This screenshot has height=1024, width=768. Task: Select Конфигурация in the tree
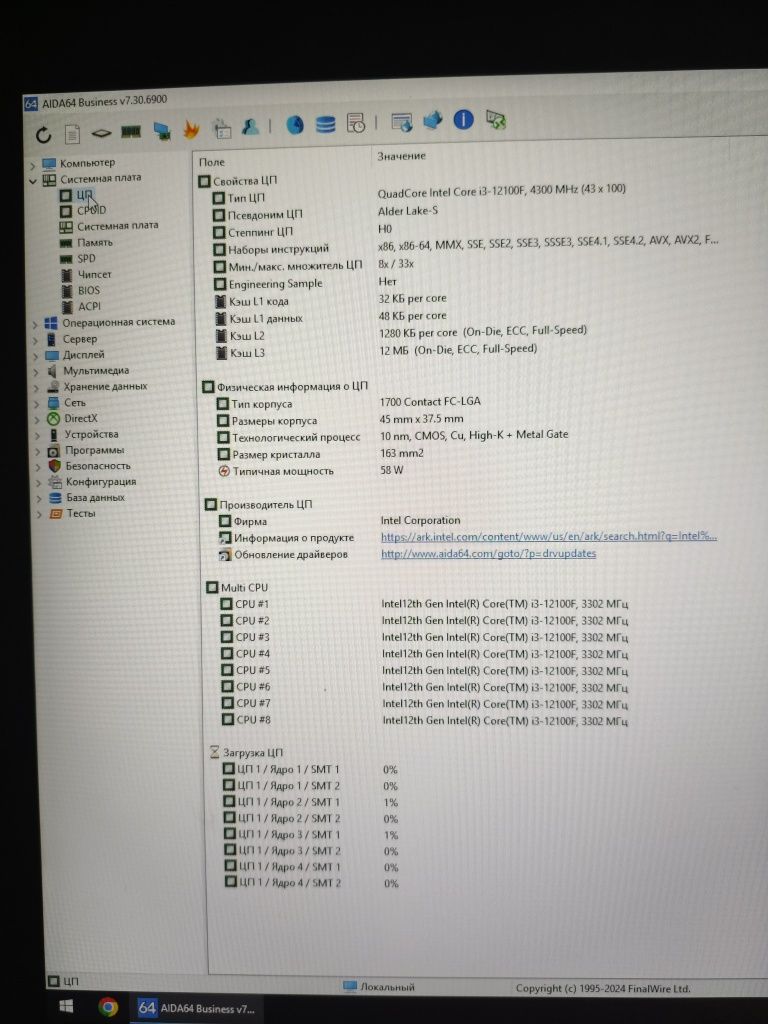click(93, 482)
